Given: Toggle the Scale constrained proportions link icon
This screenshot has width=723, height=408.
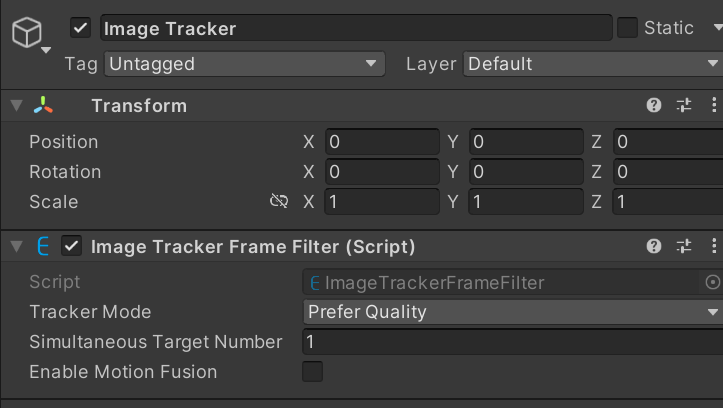Looking at the screenshot, I should 279,201.
